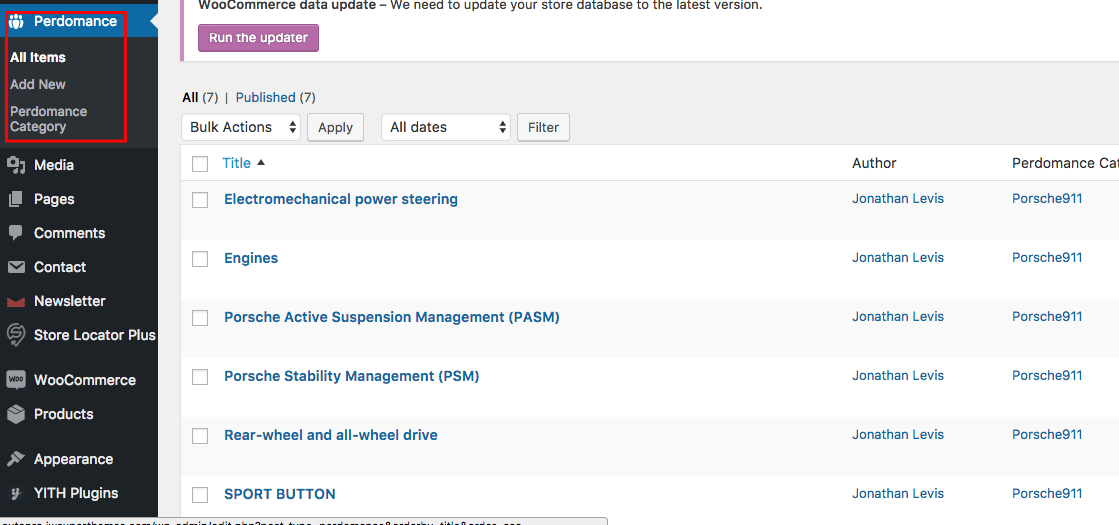Click Jonathan Levis author in Engines row
The image size is (1119, 525).
coord(898,258)
